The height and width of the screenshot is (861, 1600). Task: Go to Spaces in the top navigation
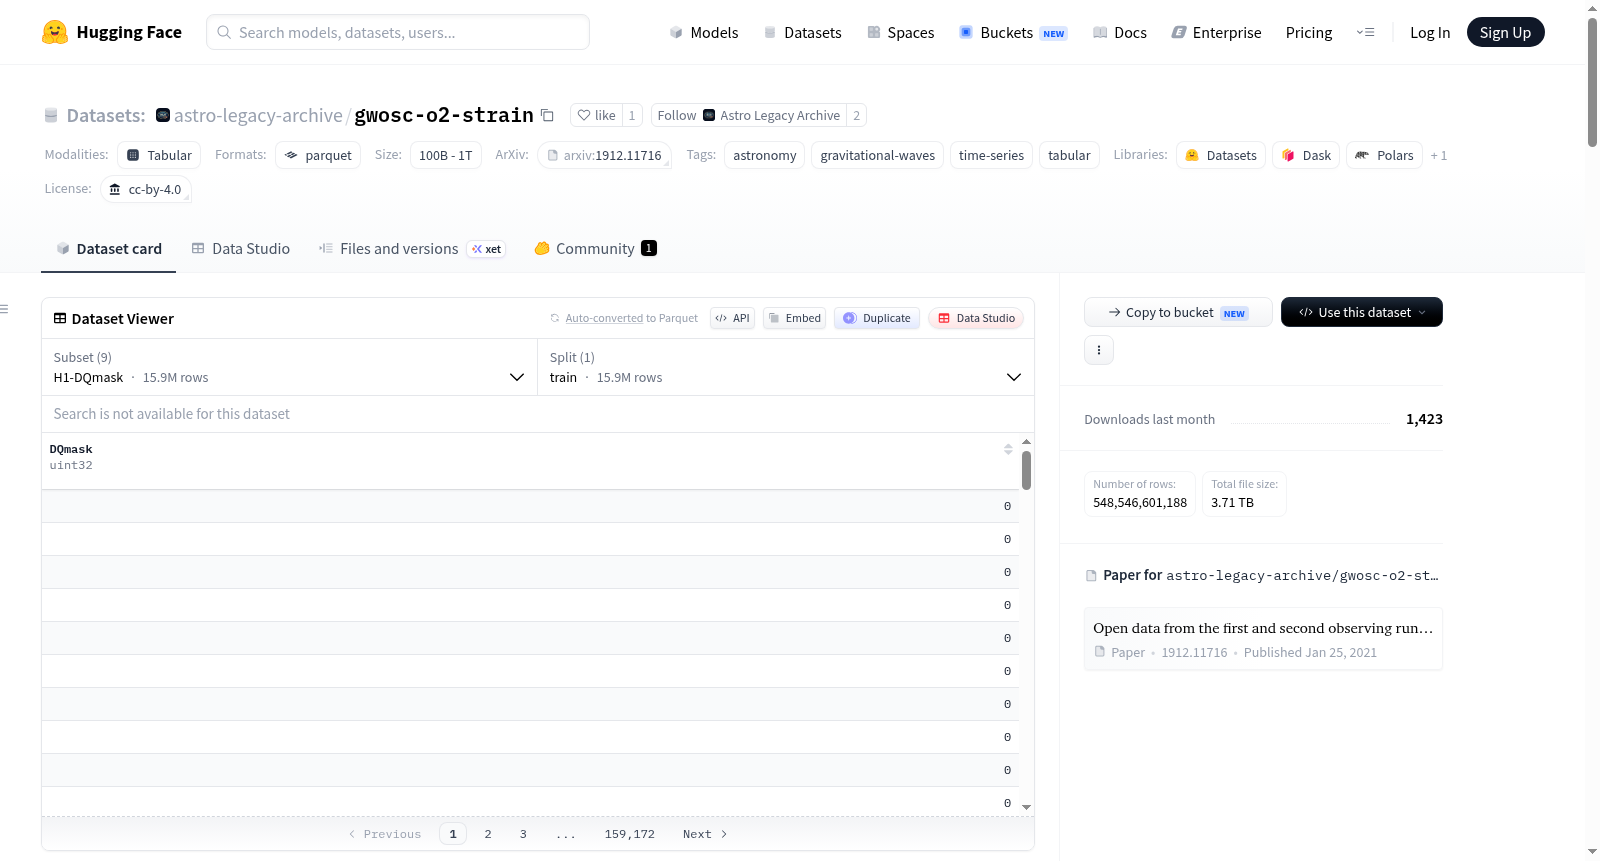901,32
